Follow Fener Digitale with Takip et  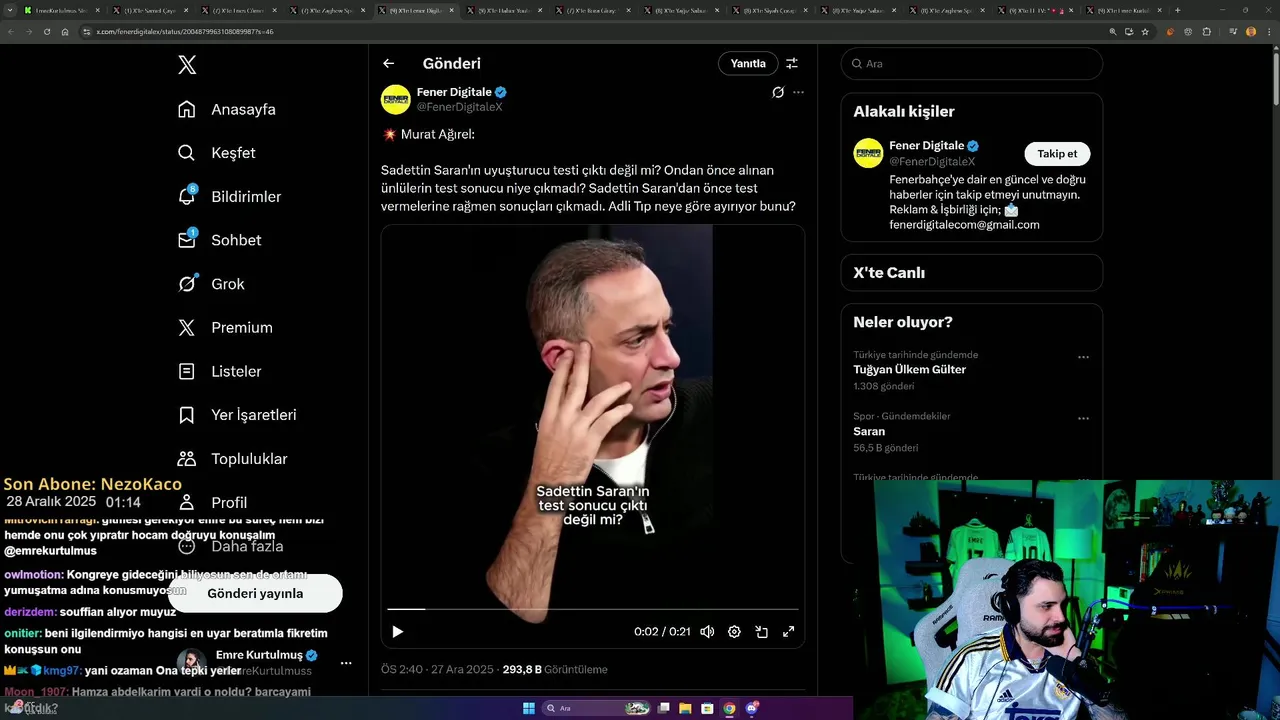(x=1057, y=153)
